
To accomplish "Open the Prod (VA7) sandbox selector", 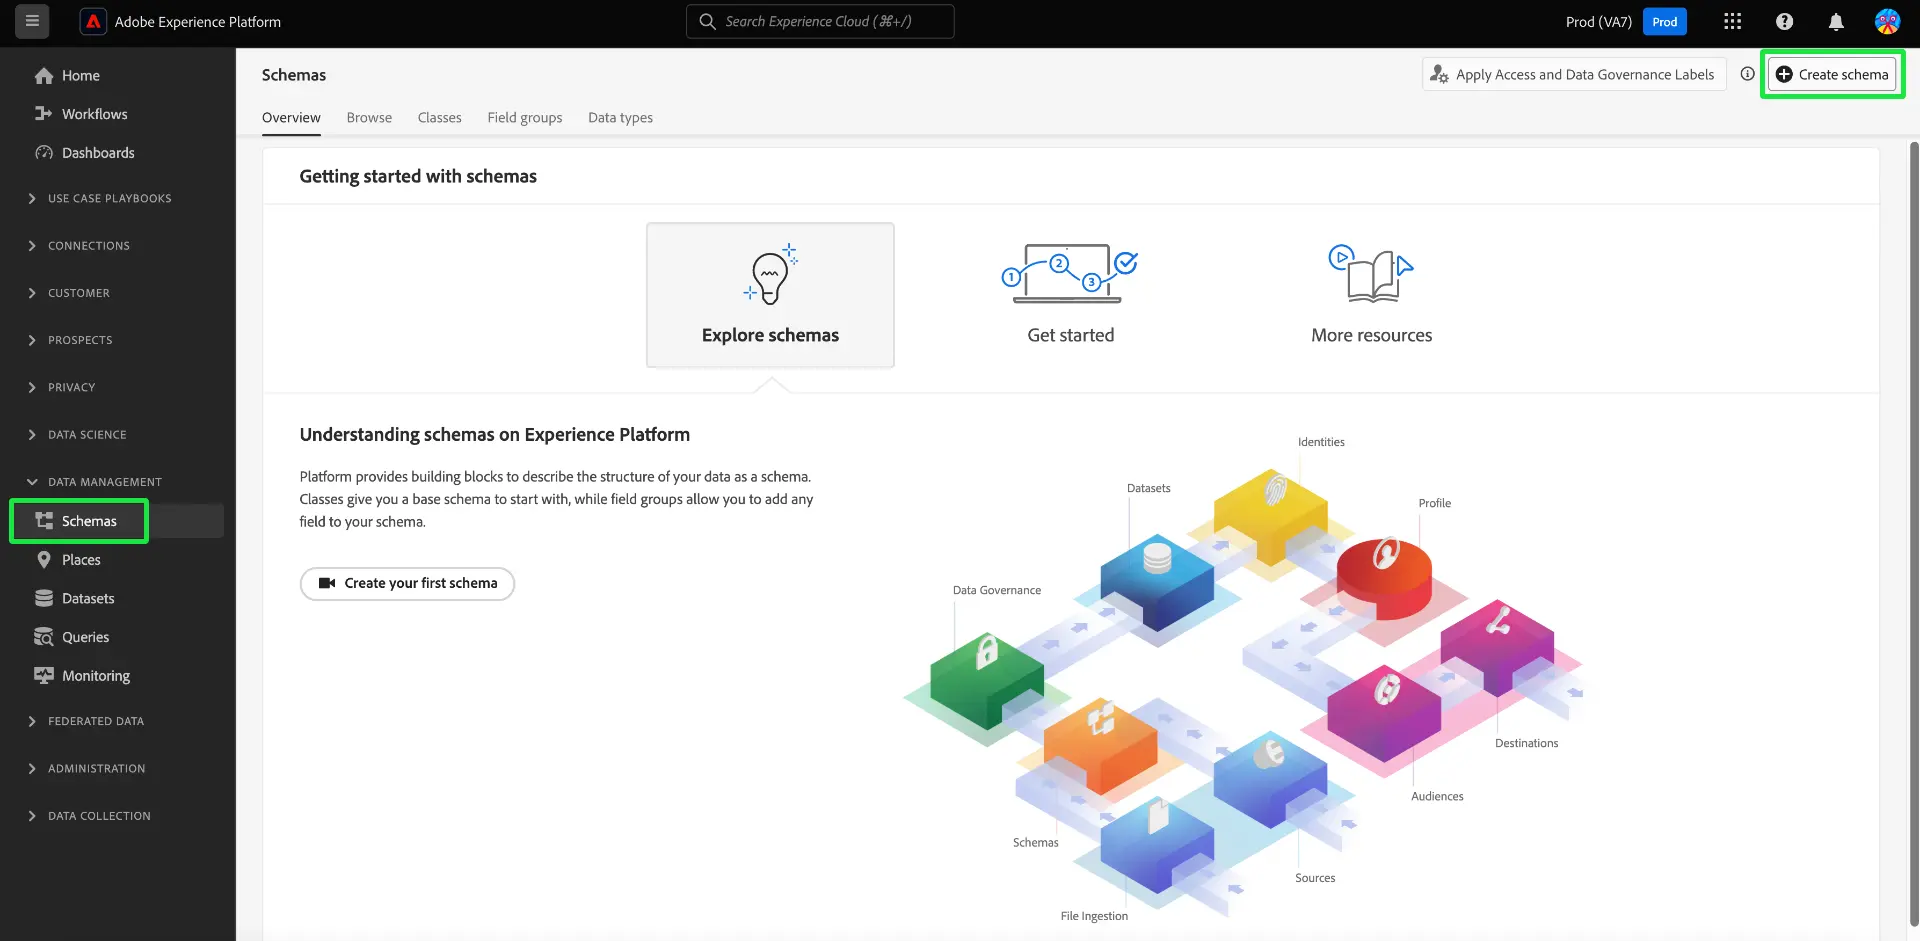I will 1598,22.
